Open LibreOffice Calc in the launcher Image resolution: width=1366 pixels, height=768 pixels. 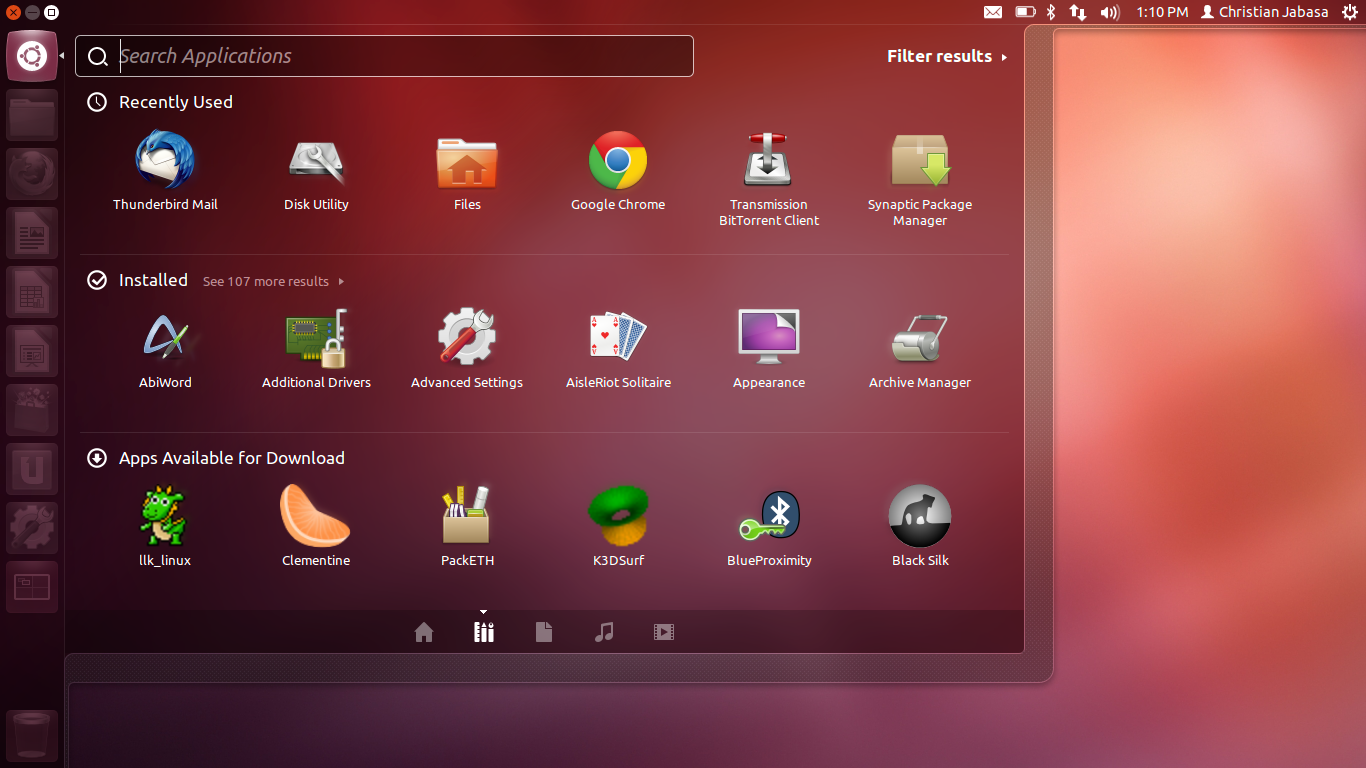32,292
